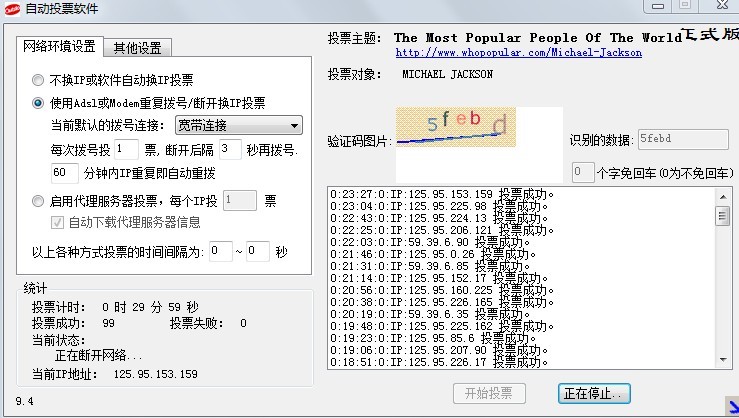Open the 其他设置 tab
739x418 pixels.
pos(138,47)
